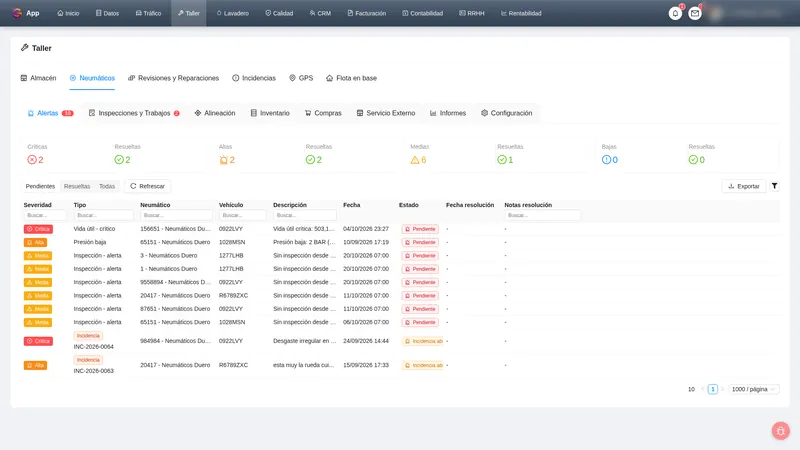Viewport: 800px width, 450px height.
Task: Click the App logo icon
Action: point(17,13)
